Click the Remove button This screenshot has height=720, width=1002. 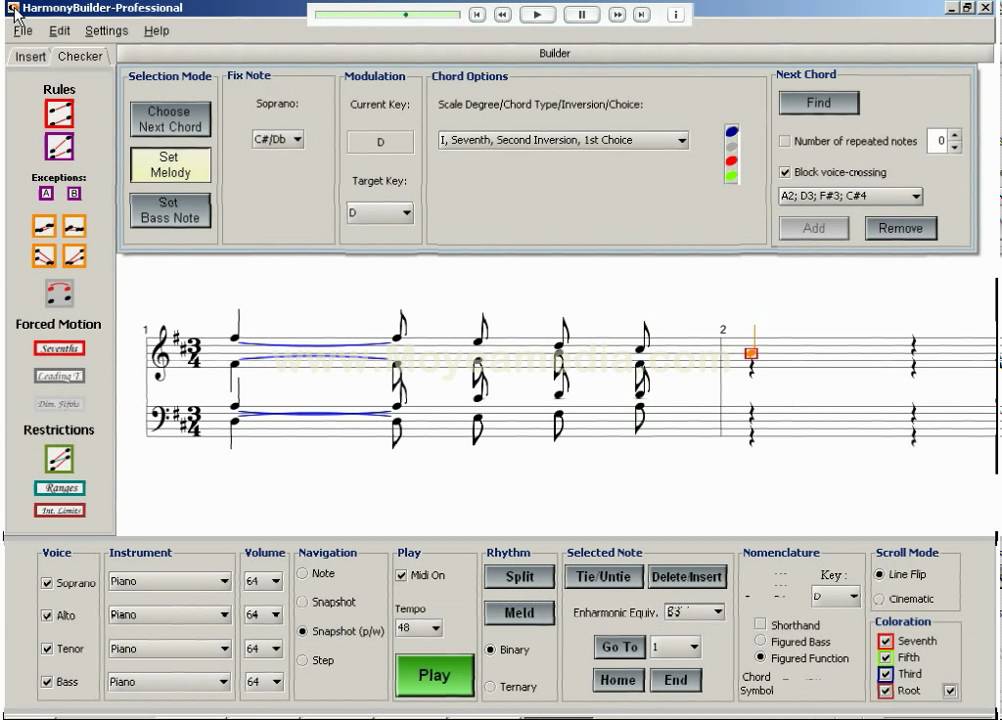tap(900, 228)
